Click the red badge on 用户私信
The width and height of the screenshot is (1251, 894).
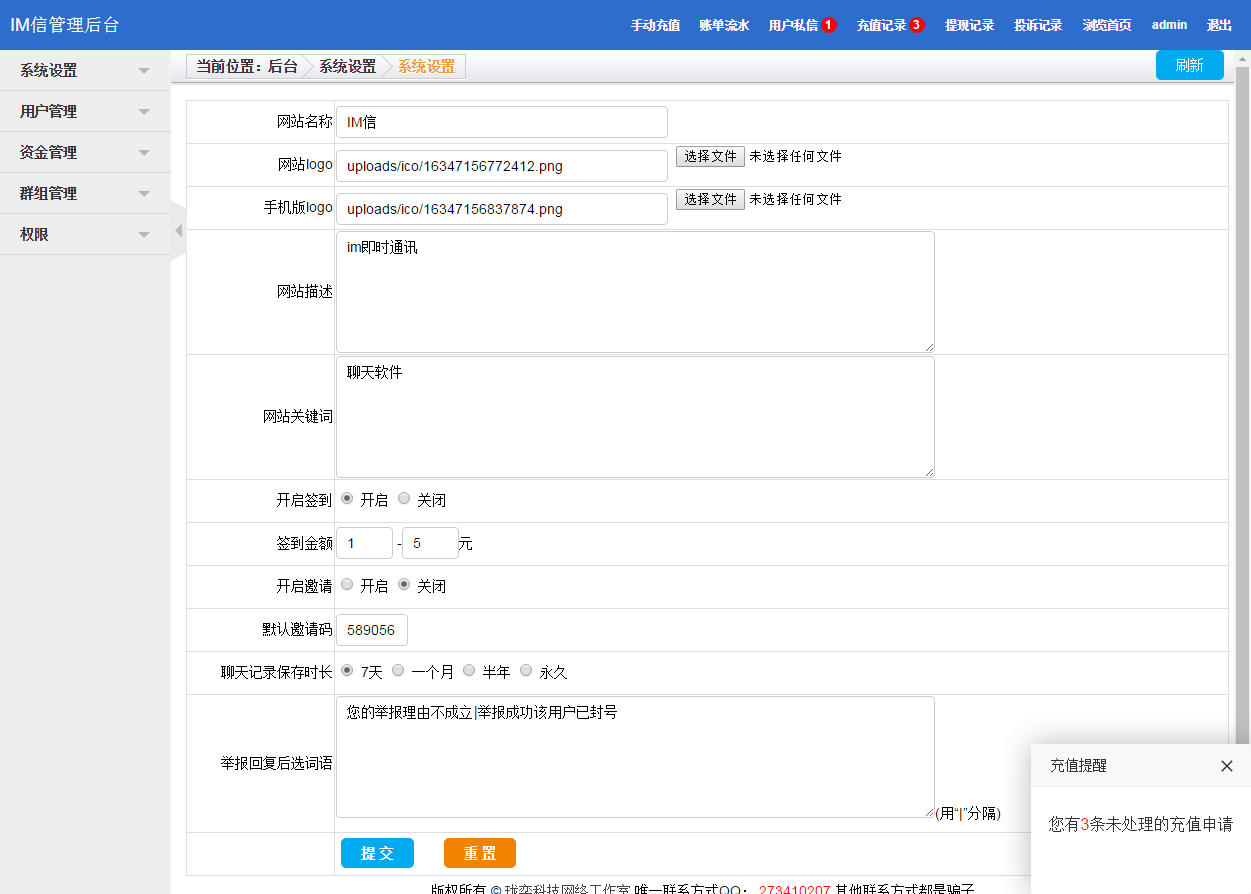click(x=829, y=25)
